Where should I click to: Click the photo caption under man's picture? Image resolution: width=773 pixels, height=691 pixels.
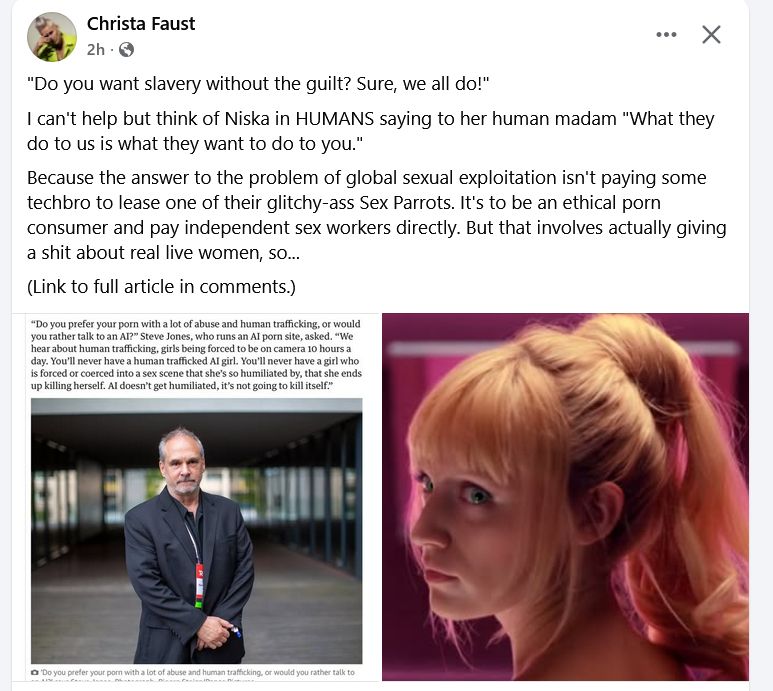coord(196,675)
